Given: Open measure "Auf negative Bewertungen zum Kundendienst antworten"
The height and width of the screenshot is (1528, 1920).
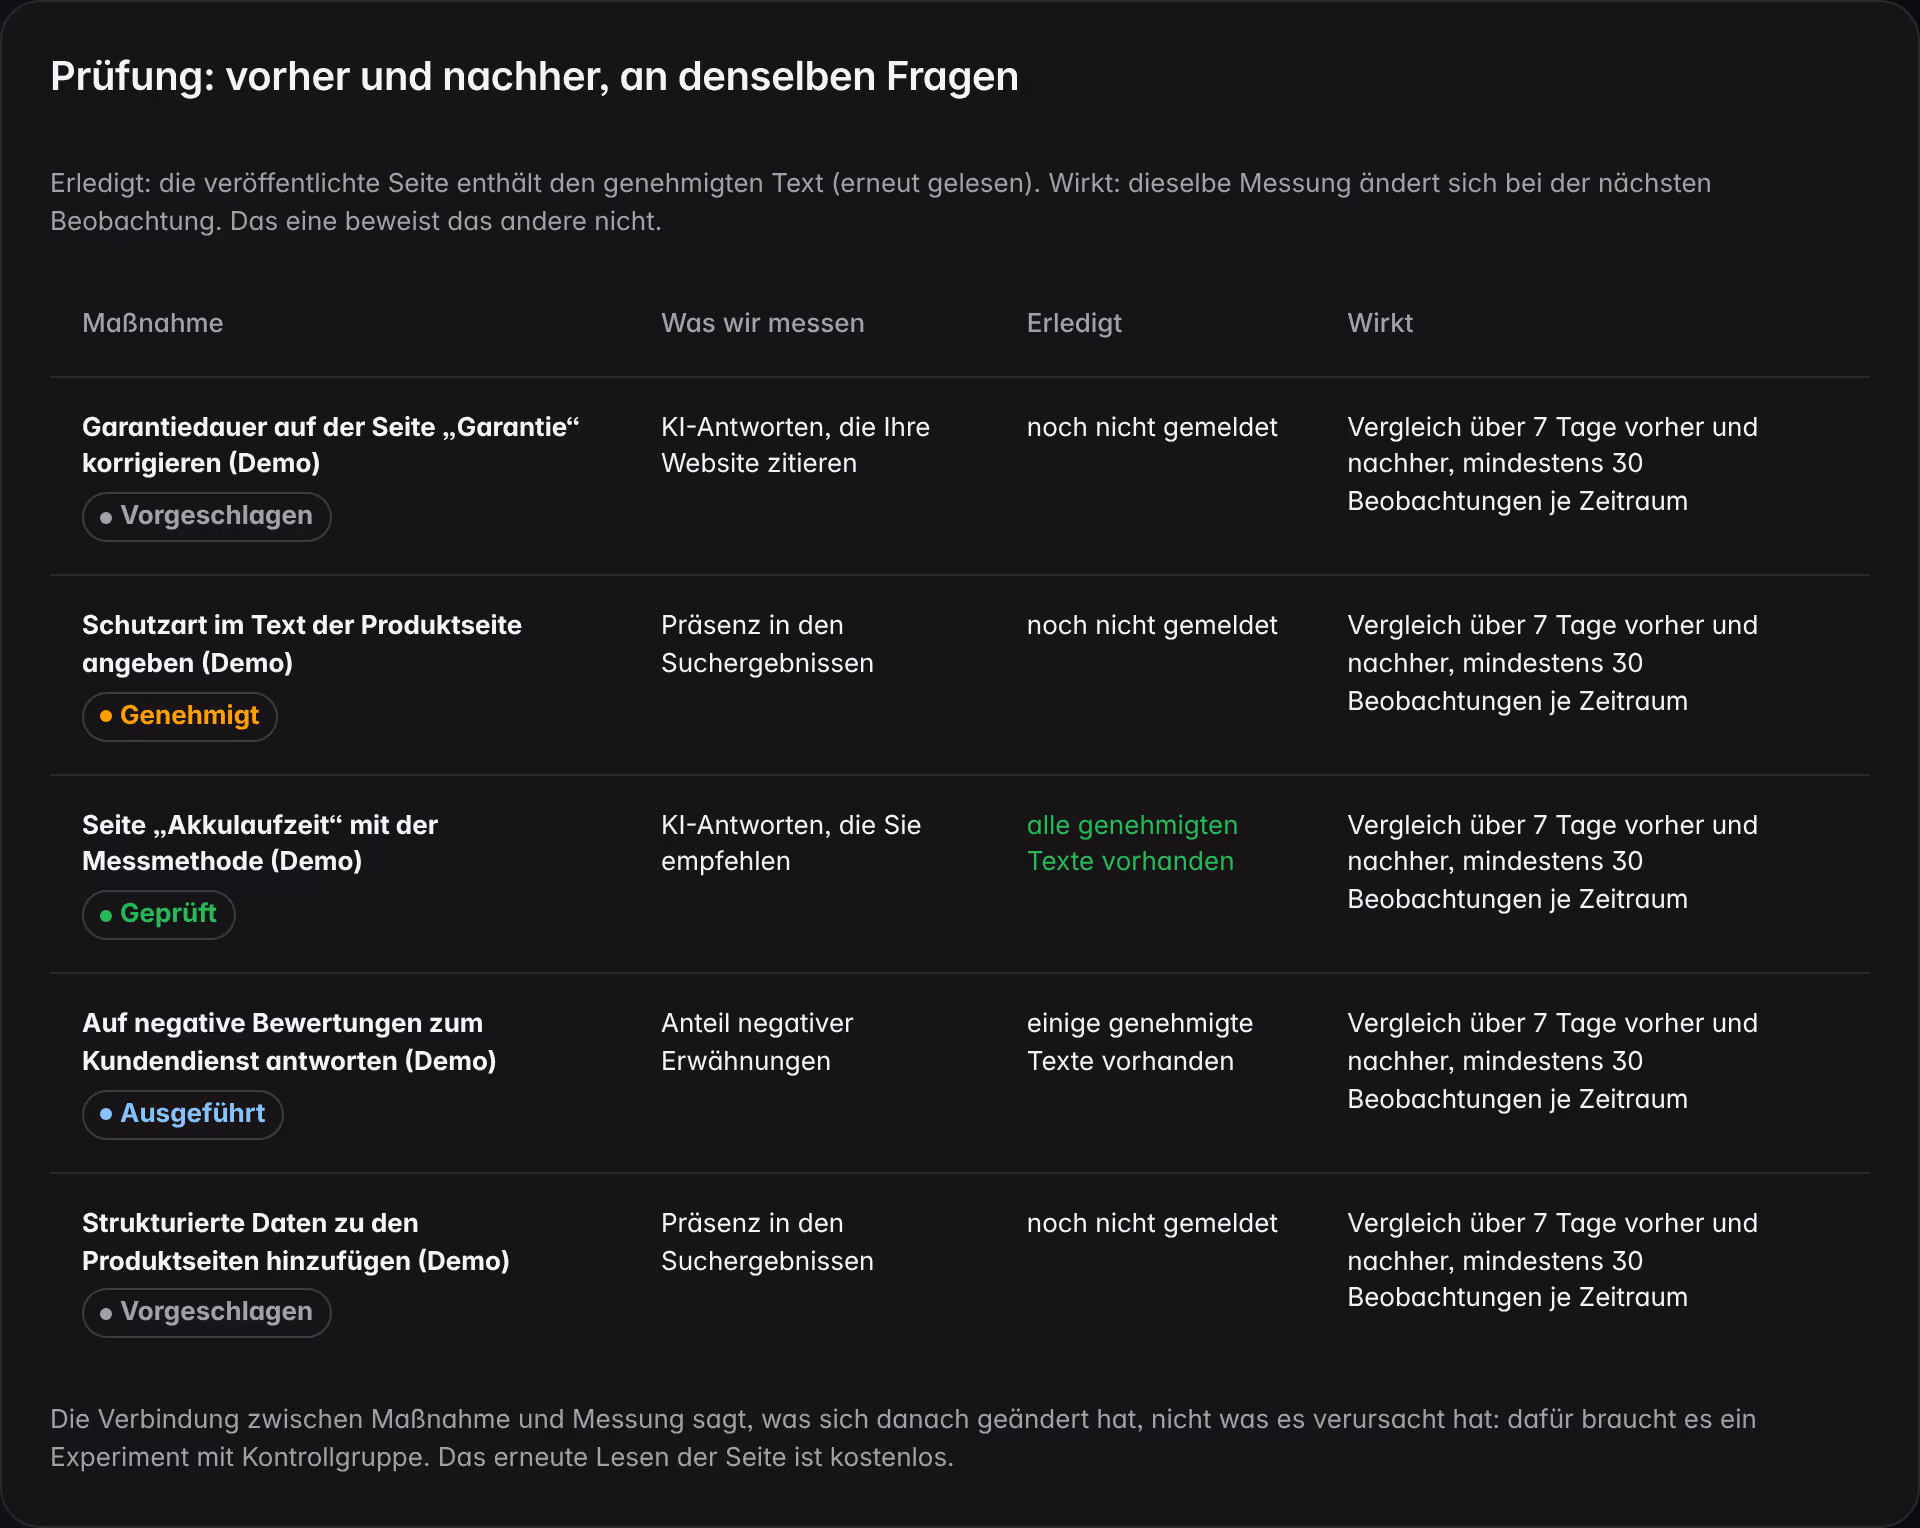Looking at the screenshot, I should point(289,1042).
